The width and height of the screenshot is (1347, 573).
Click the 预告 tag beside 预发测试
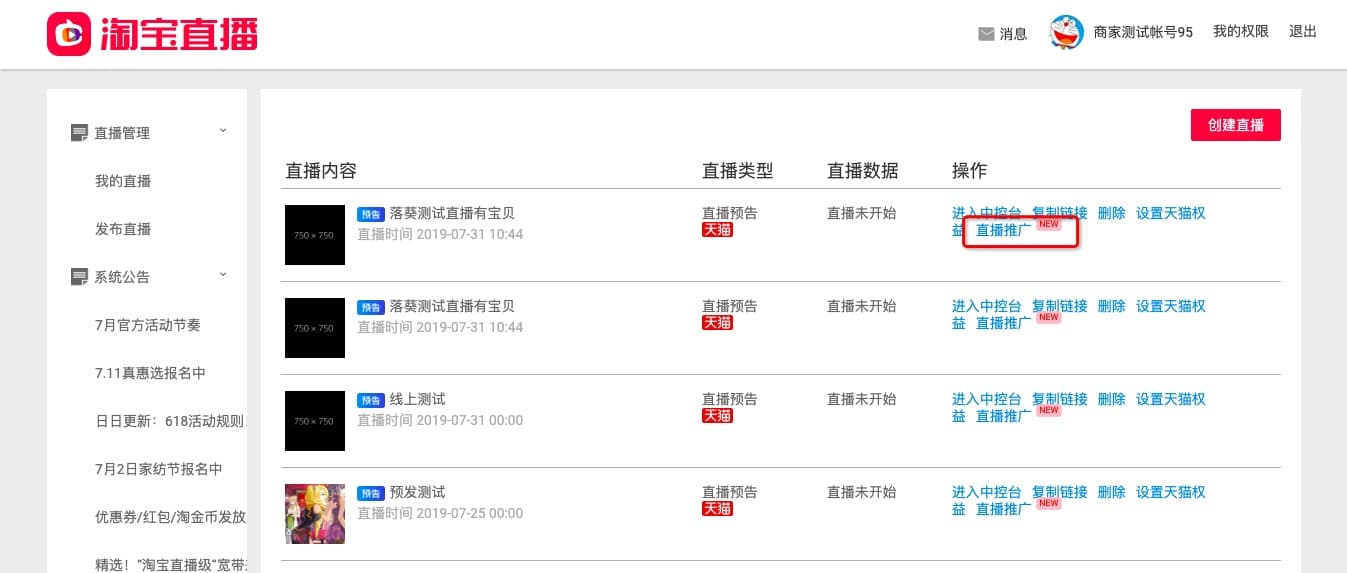pos(371,493)
